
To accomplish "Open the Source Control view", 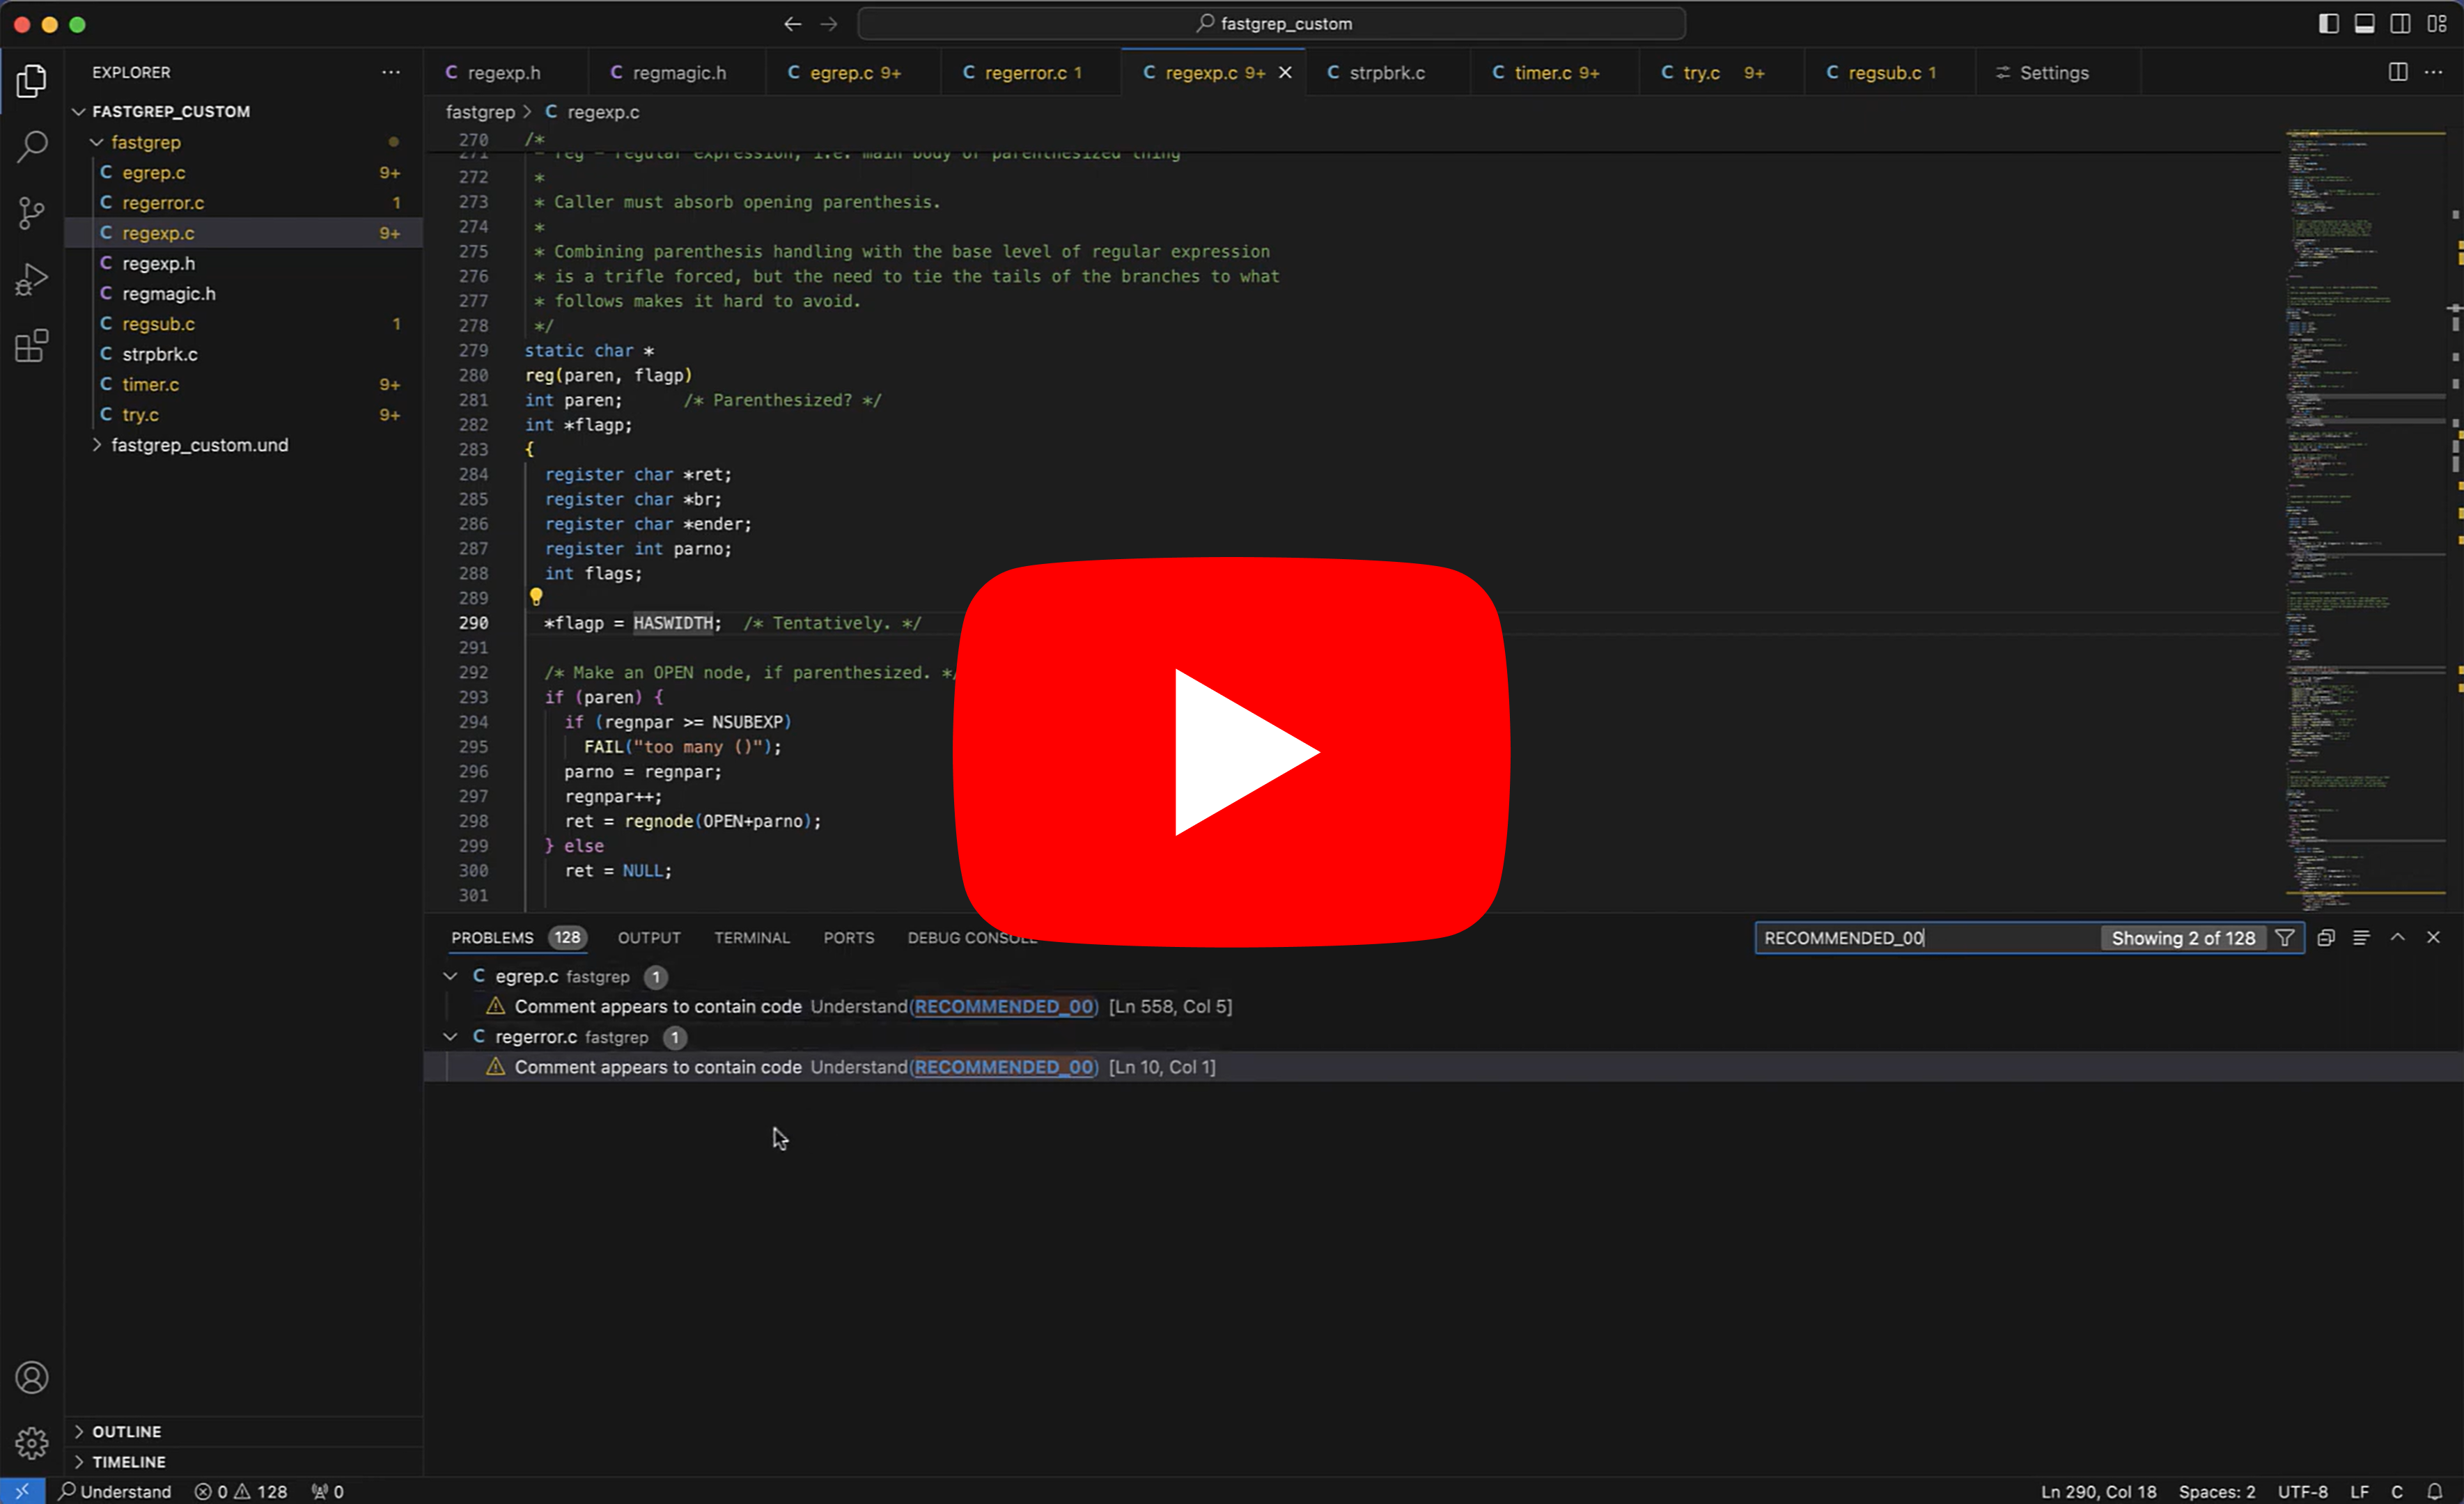I will pos(32,212).
